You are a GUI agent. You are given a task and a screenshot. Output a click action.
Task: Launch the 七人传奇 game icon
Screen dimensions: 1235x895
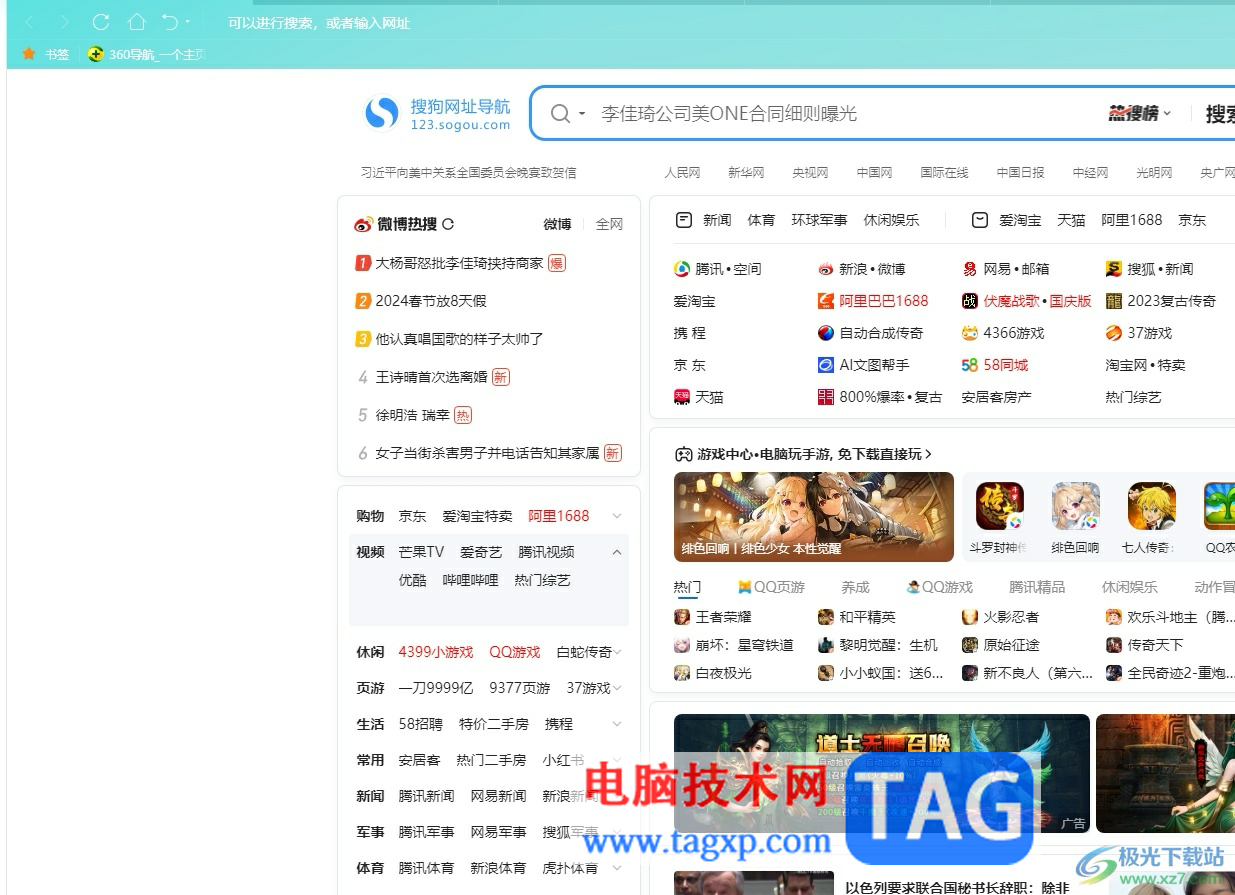[1152, 506]
